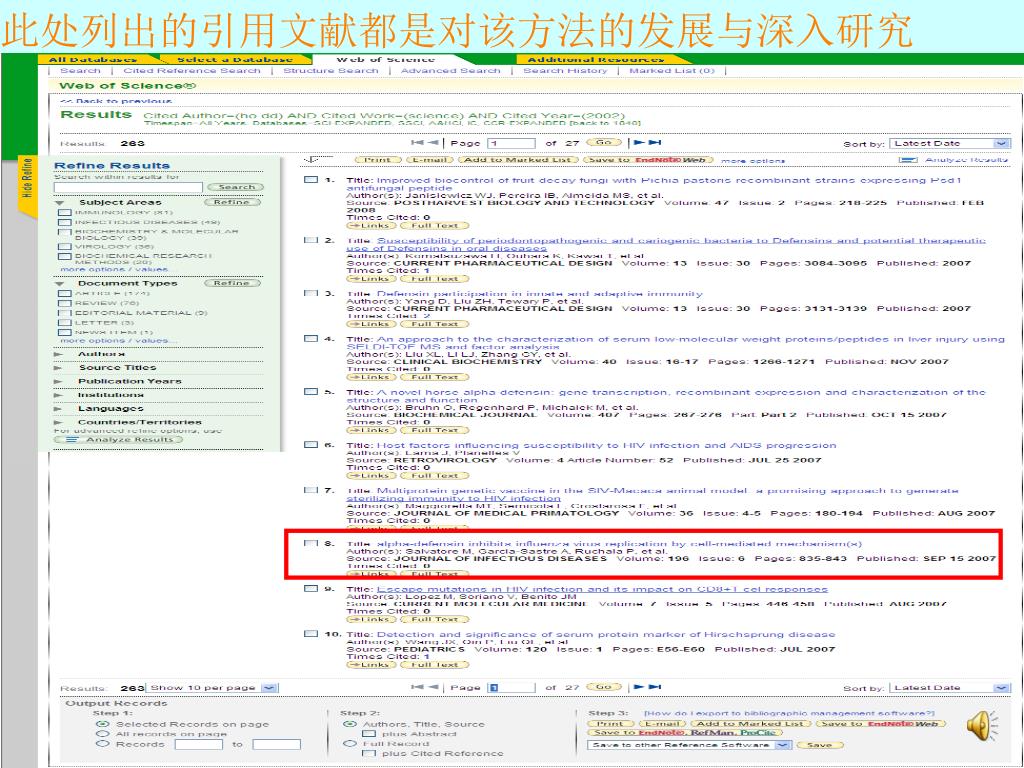Check the LETTER document type box
This screenshot has height=768, width=1024.
coord(64,323)
